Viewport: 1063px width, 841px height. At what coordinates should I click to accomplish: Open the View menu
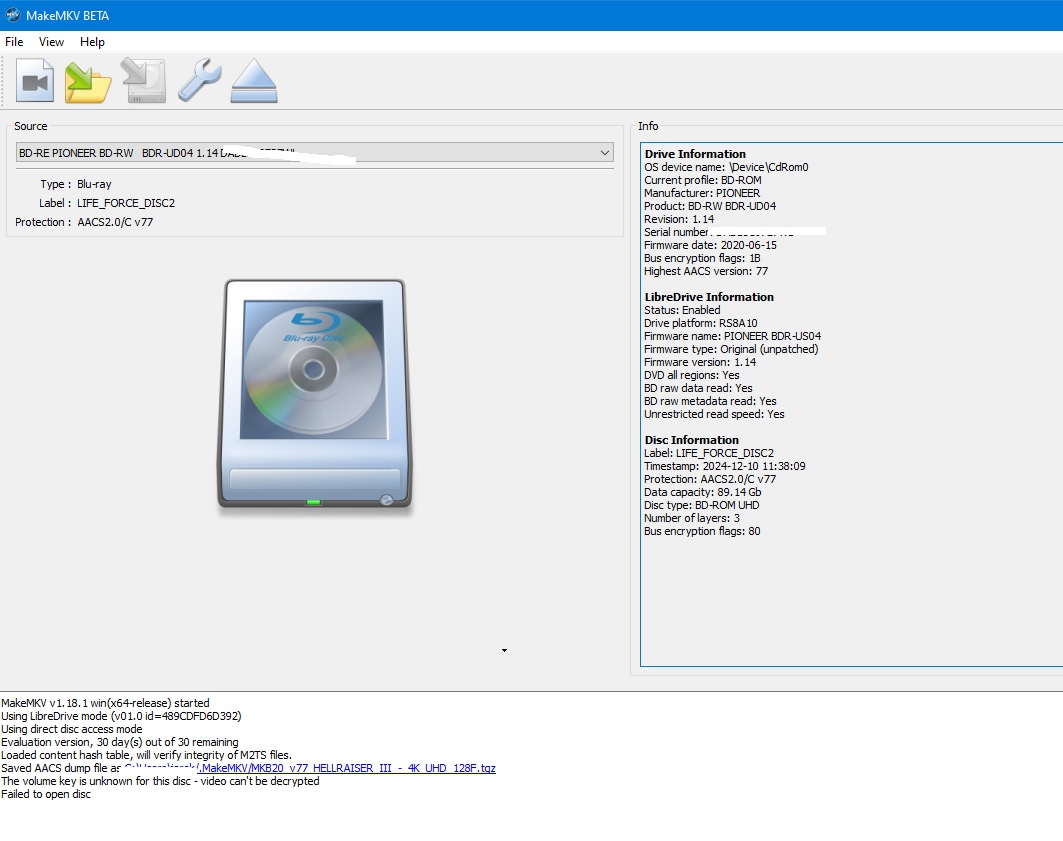[x=52, y=41]
